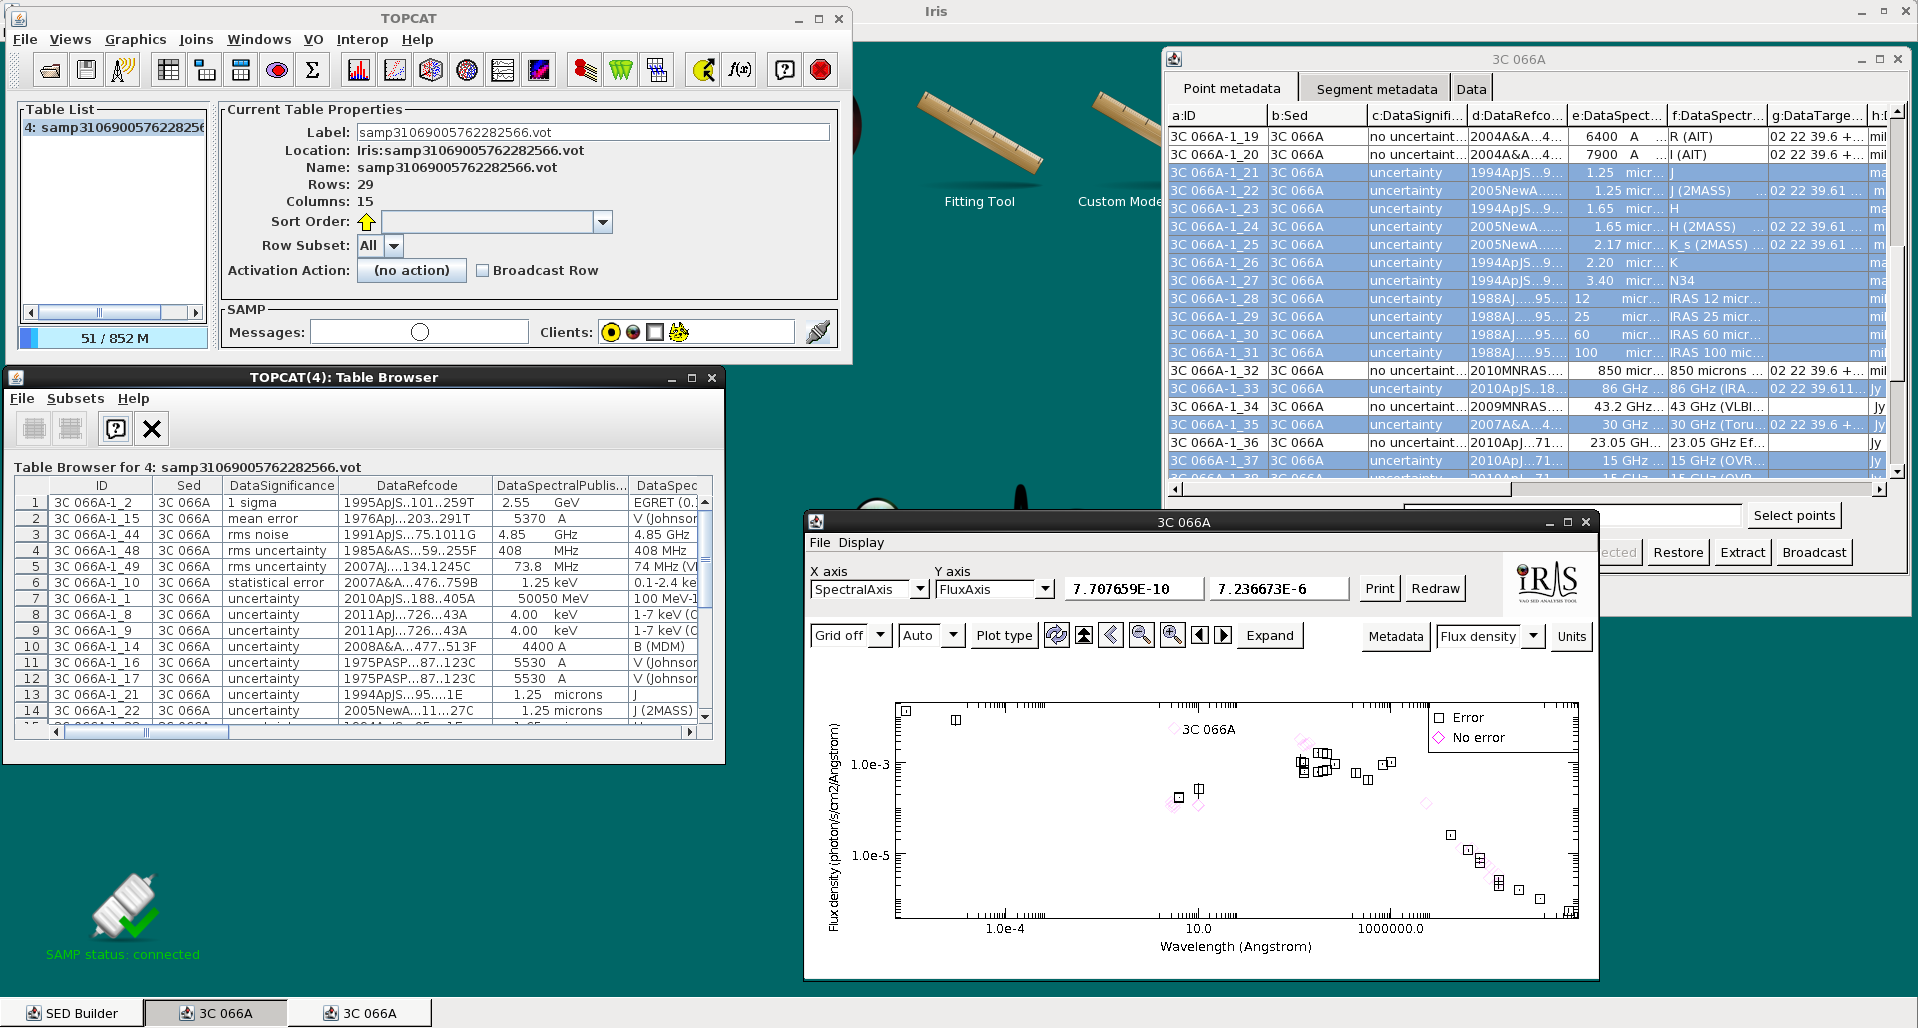Screen dimensions: 1918x1028
Task: Click the pair match icon in TOPCAT toolbar
Action: (585, 70)
